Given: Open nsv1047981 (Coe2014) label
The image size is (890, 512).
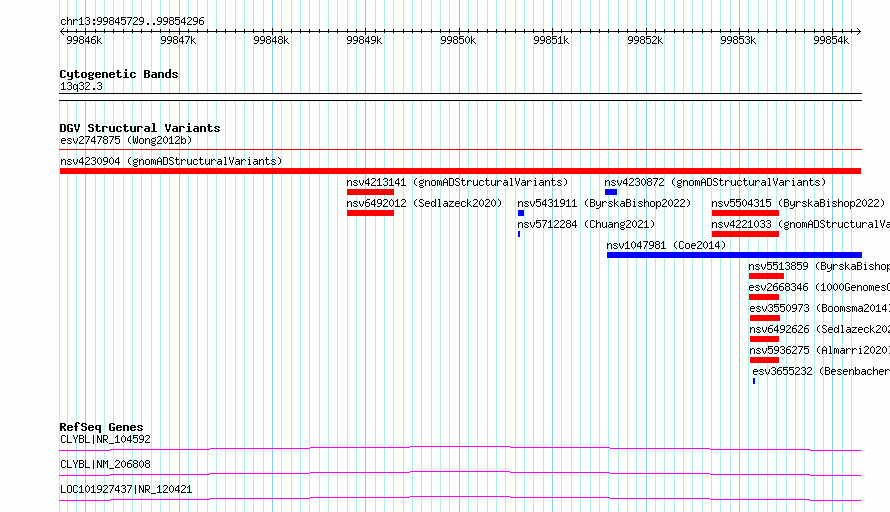Looking at the screenshot, I should 666,245.
